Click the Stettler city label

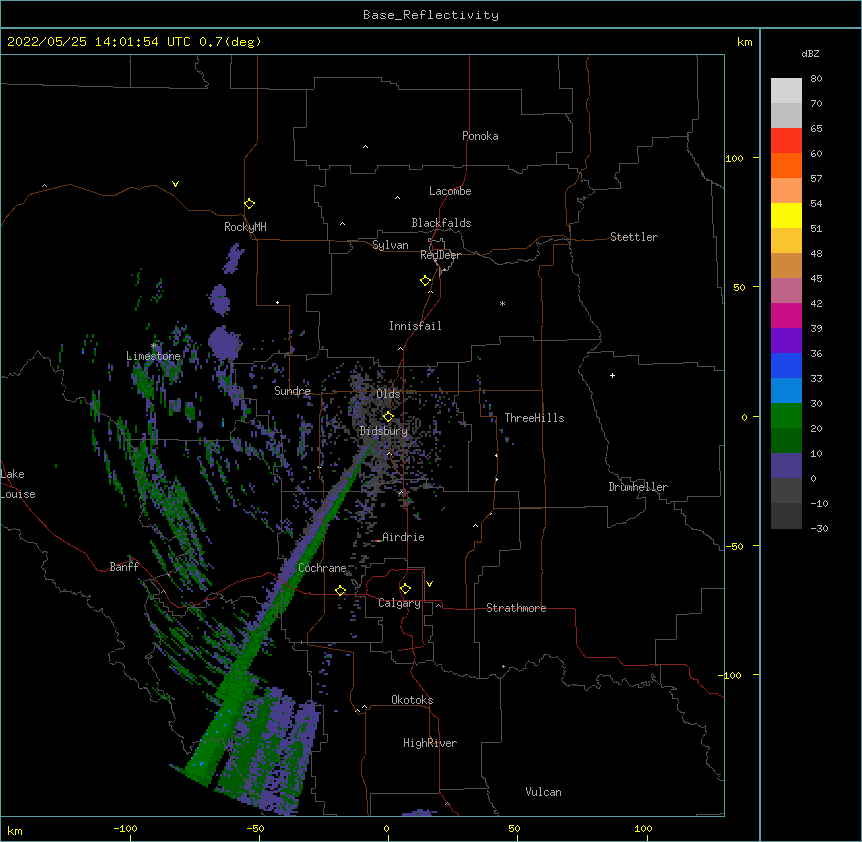pyautogui.click(x=633, y=237)
